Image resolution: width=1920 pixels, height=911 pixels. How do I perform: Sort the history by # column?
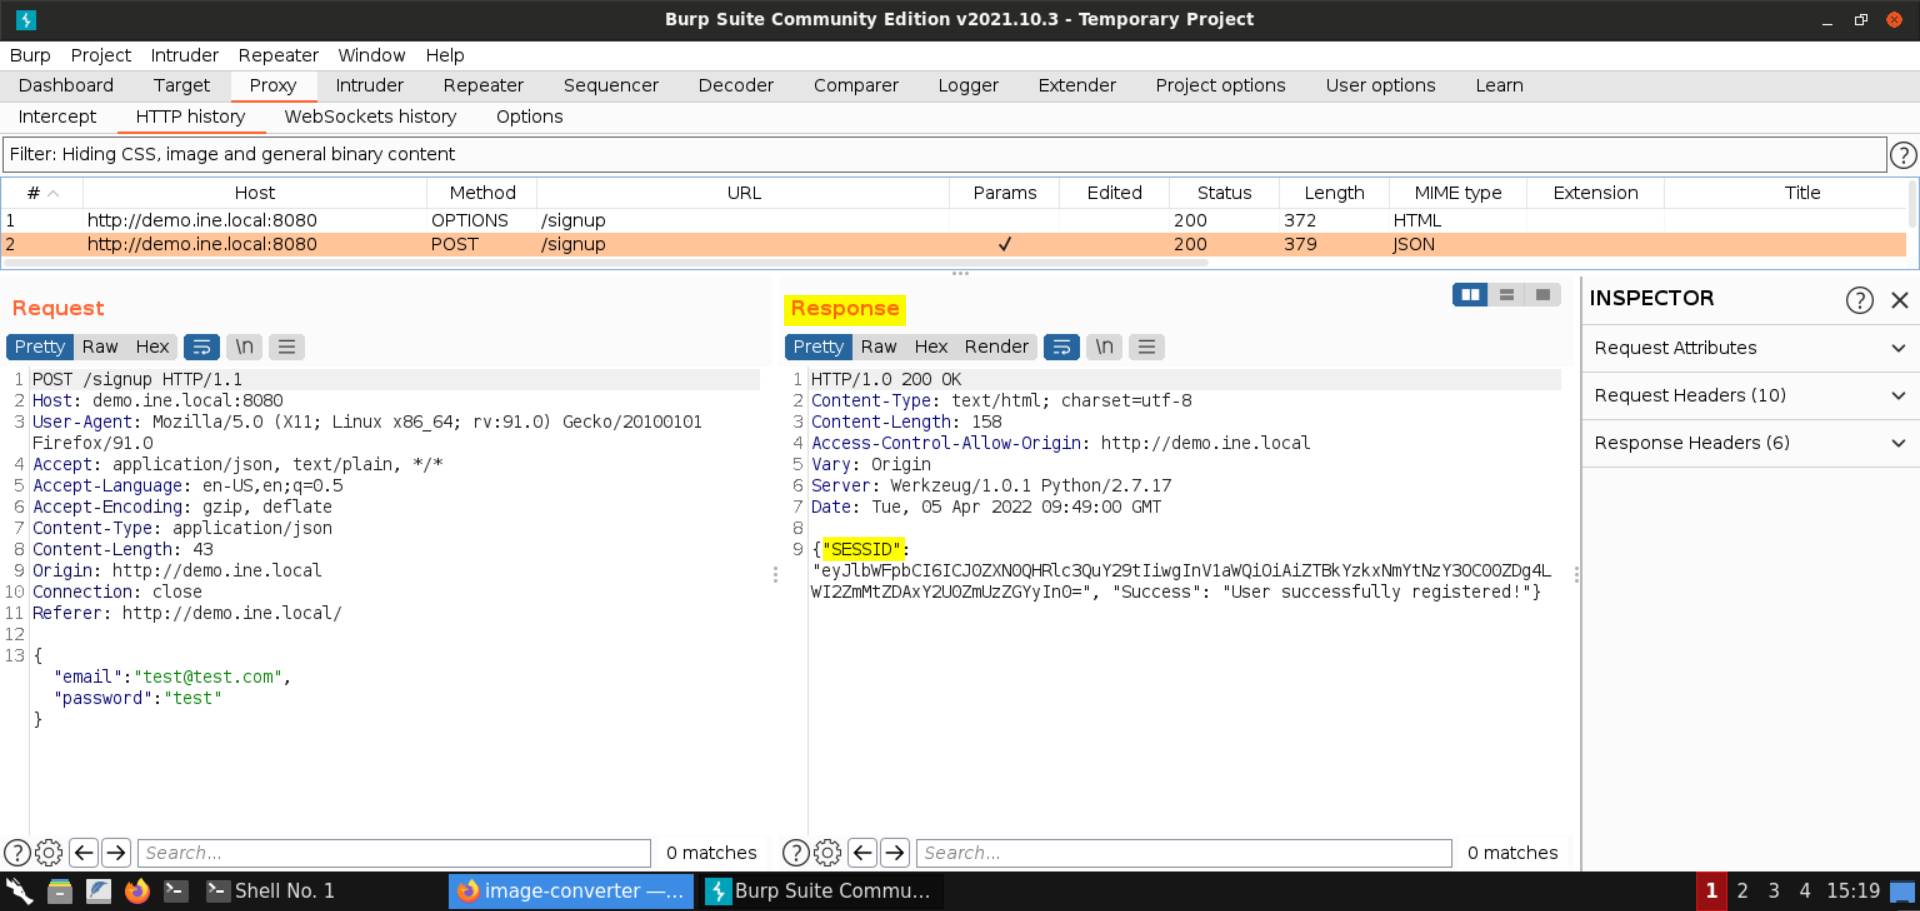click(42, 193)
